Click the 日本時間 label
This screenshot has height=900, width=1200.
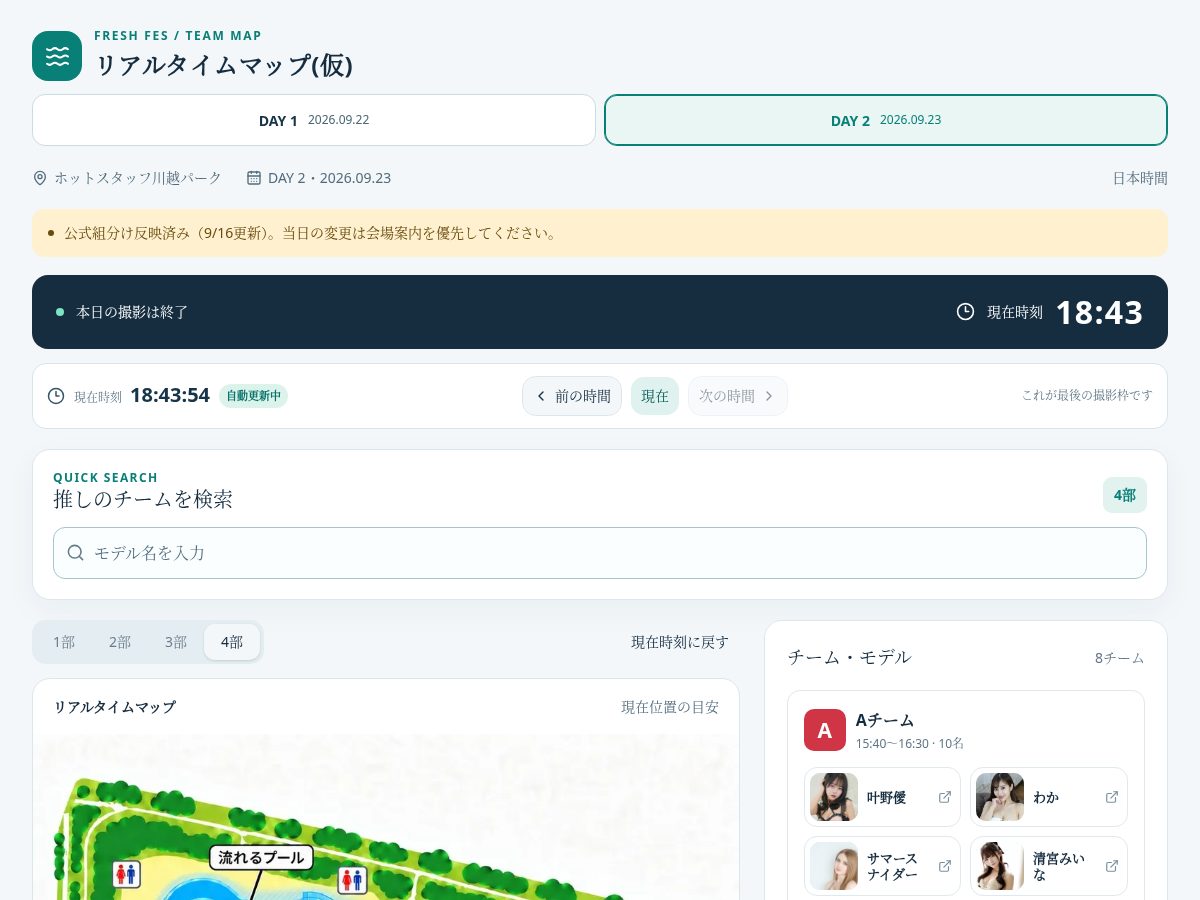pyautogui.click(x=1140, y=178)
